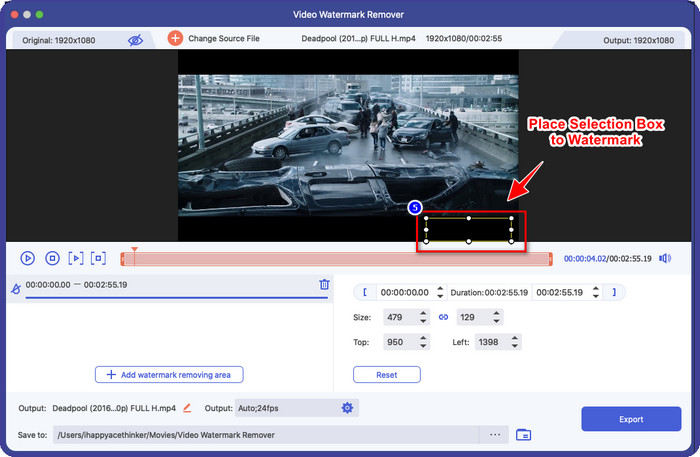Mute the audio with the speaker icon
The width and height of the screenshot is (700, 457).
pyautogui.click(x=665, y=258)
